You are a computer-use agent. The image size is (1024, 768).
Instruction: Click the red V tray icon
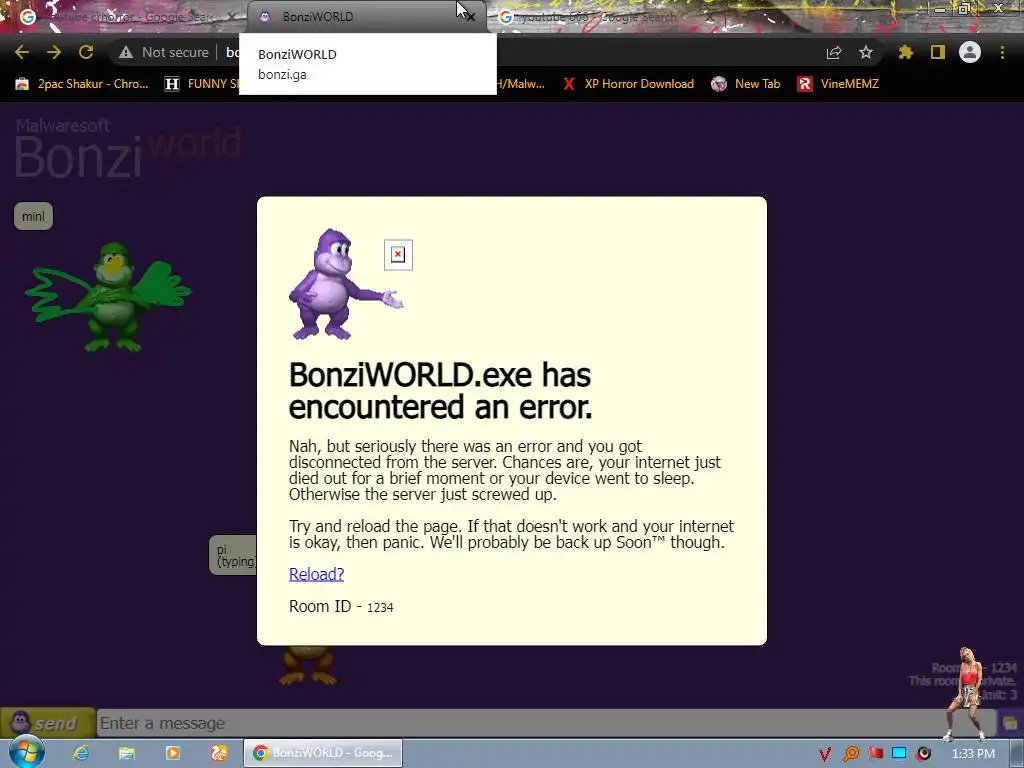click(x=825, y=754)
